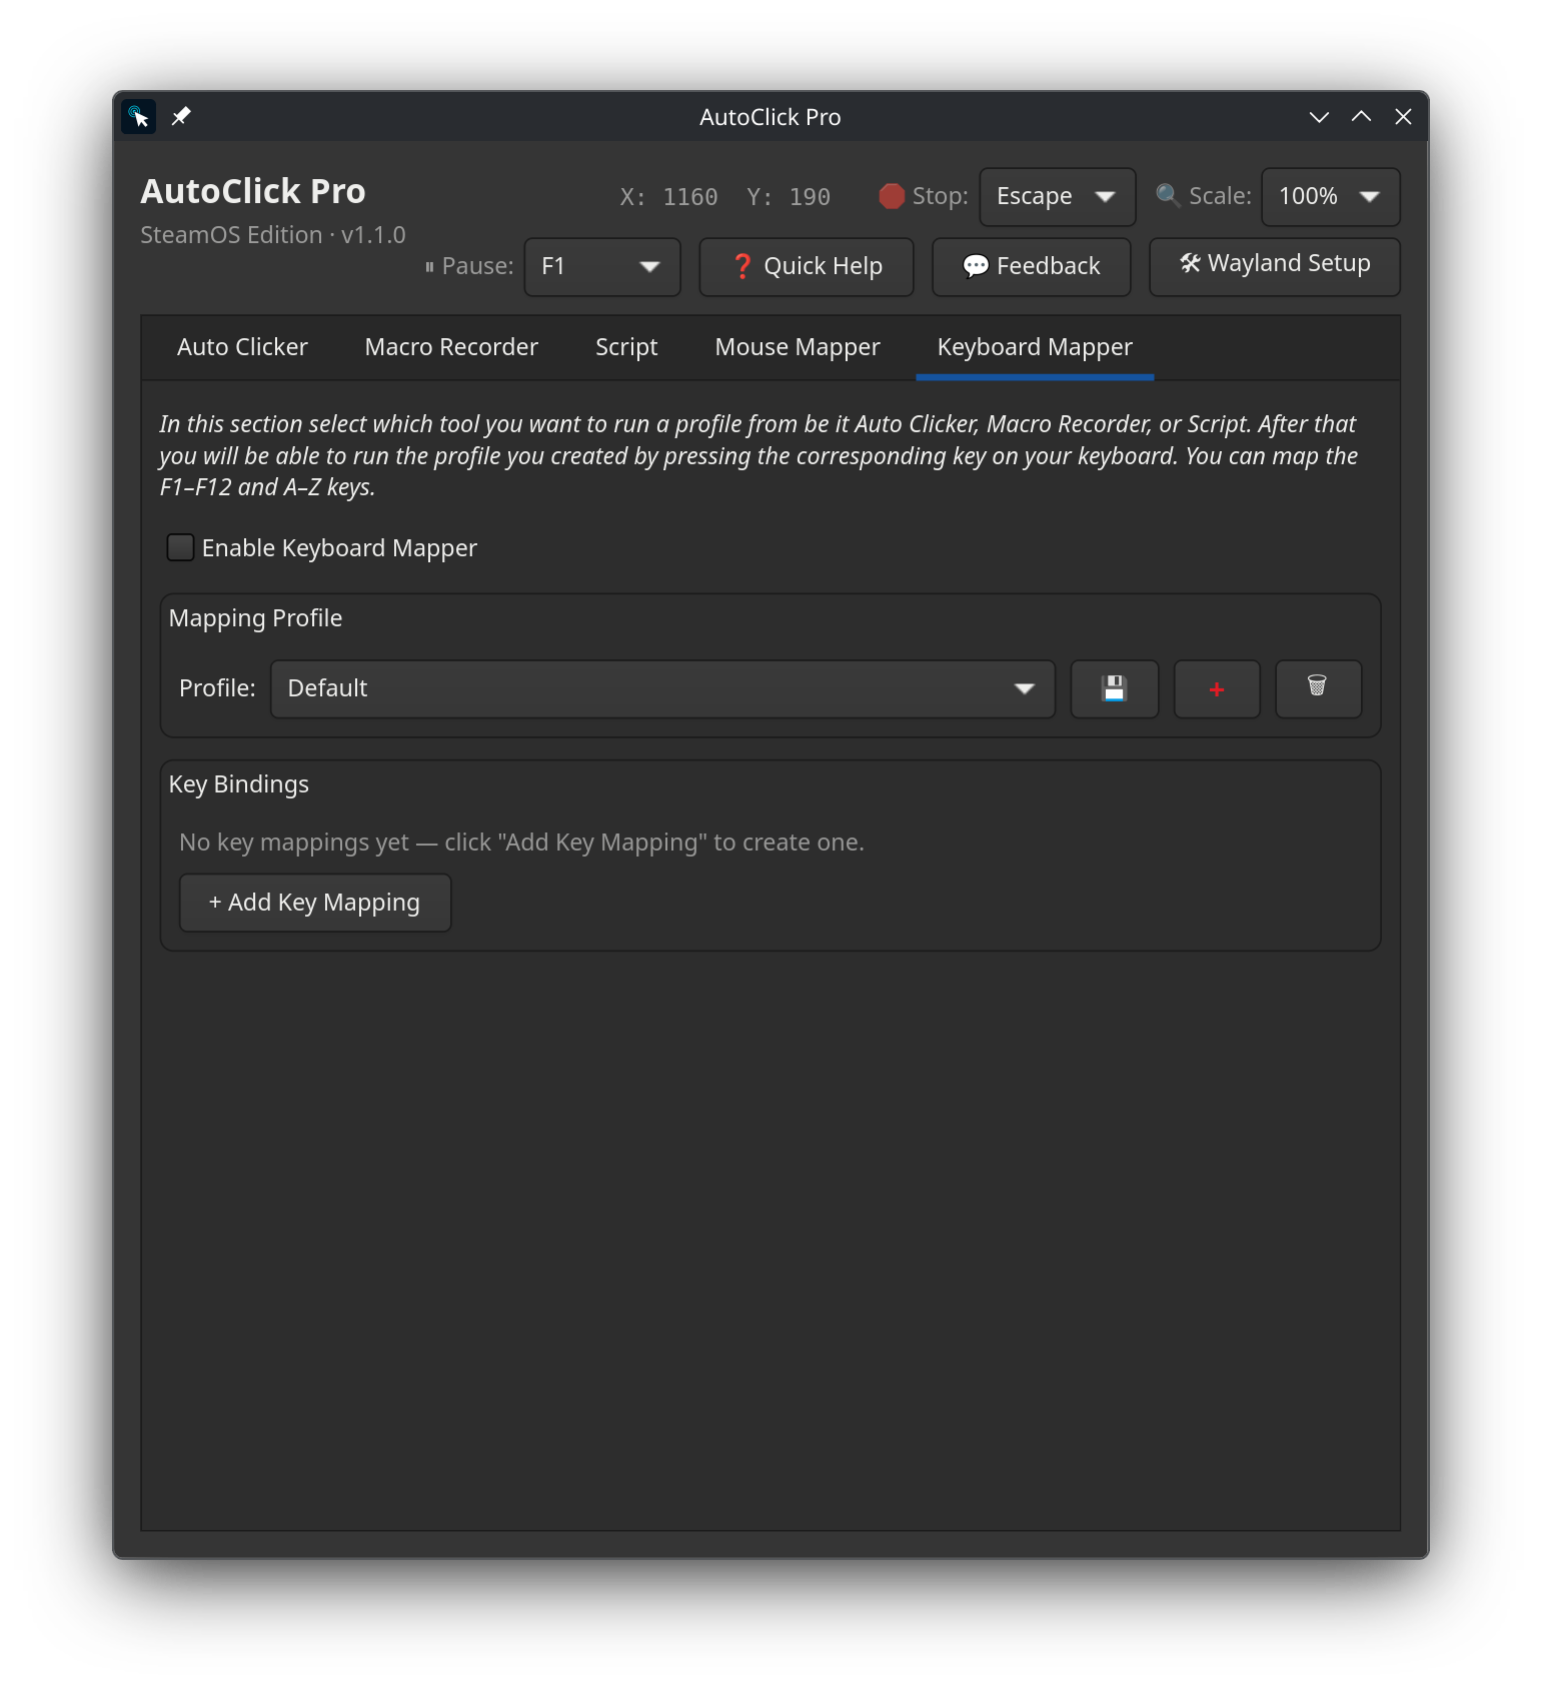Save the mapping profile with floppy disk icon
The width and height of the screenshot is (1541, 1693).
tap(1114, 689)
